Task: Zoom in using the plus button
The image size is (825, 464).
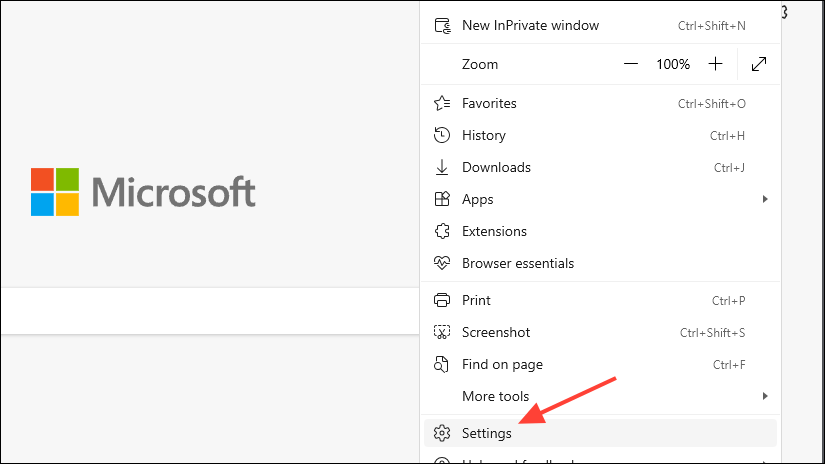Action: (x=715, y=64)
